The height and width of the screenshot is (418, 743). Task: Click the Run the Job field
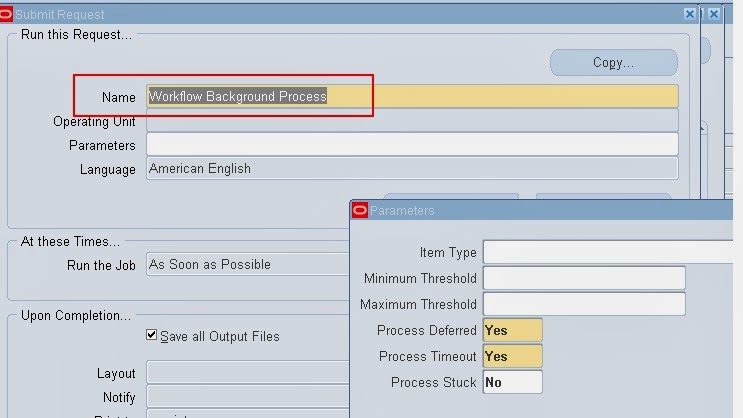click(x=248, y=264)
